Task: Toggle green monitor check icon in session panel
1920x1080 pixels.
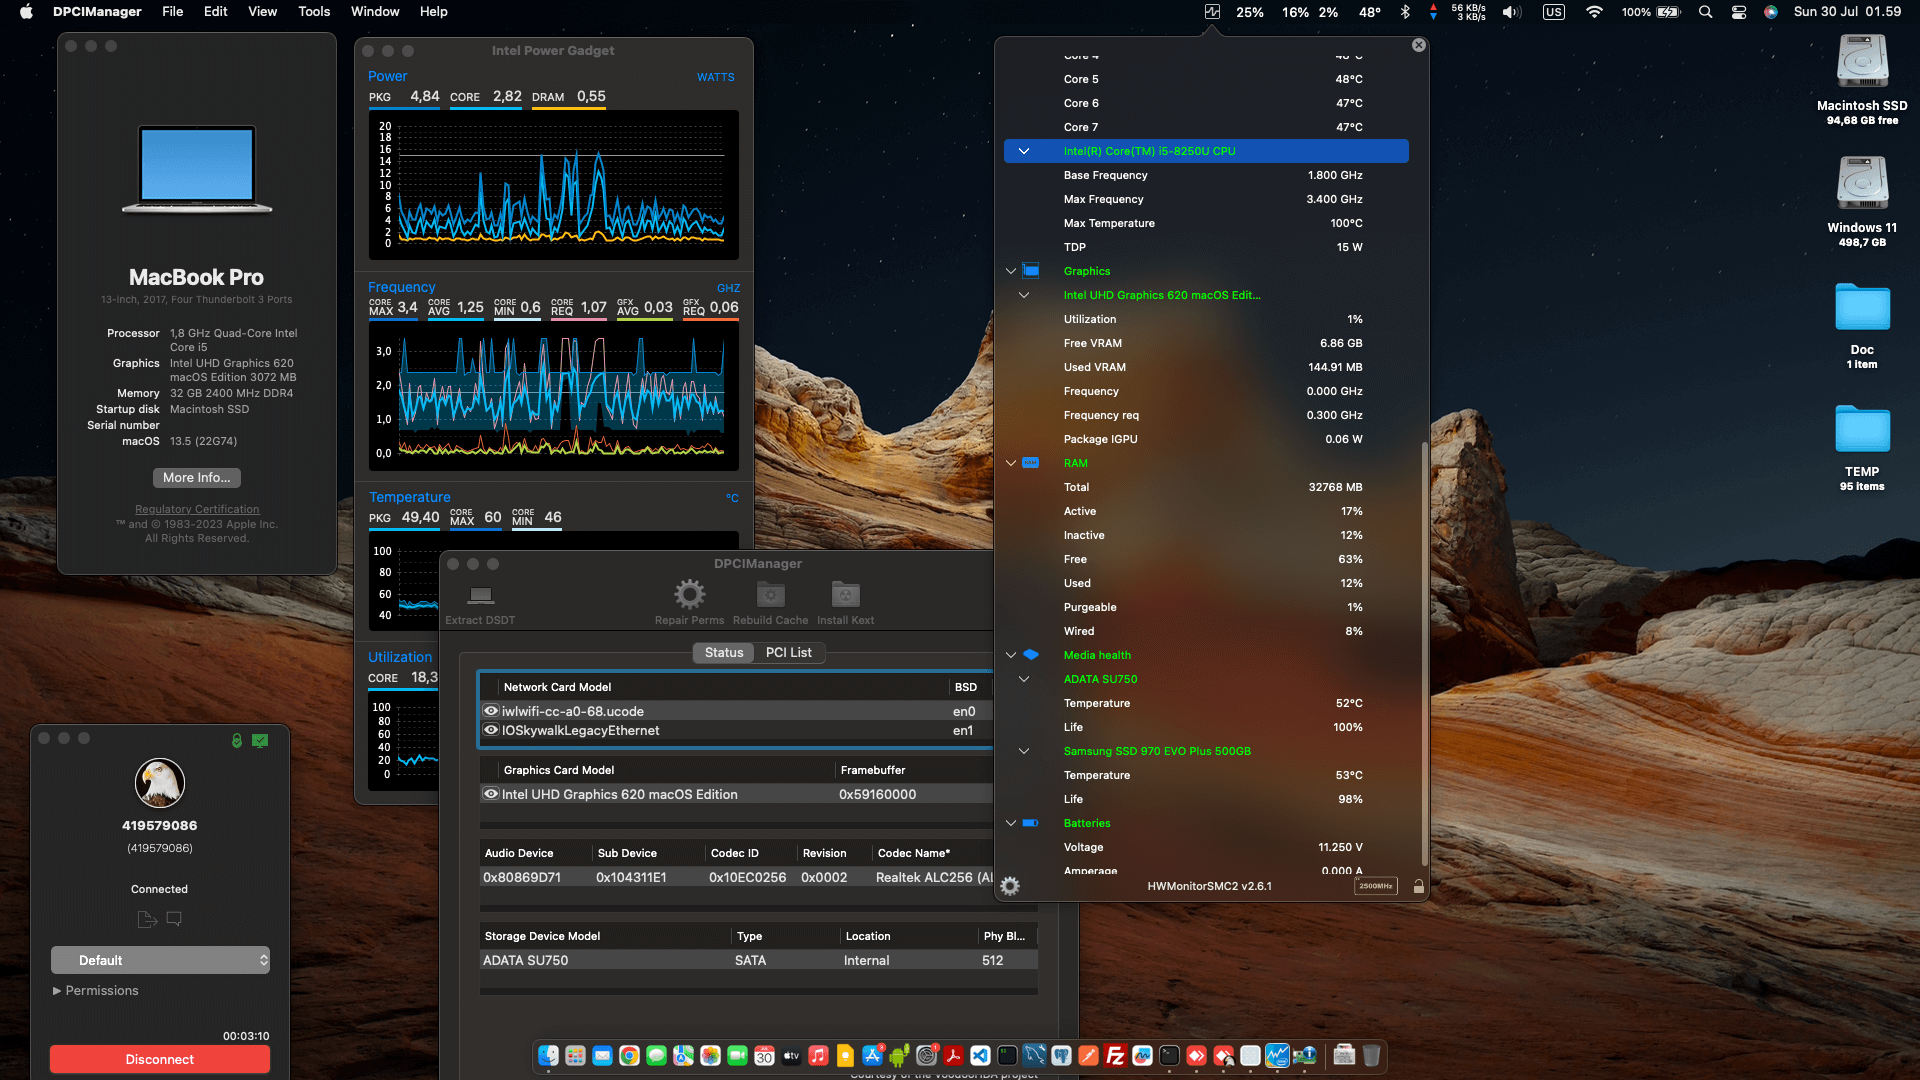Action: point(260,741)
